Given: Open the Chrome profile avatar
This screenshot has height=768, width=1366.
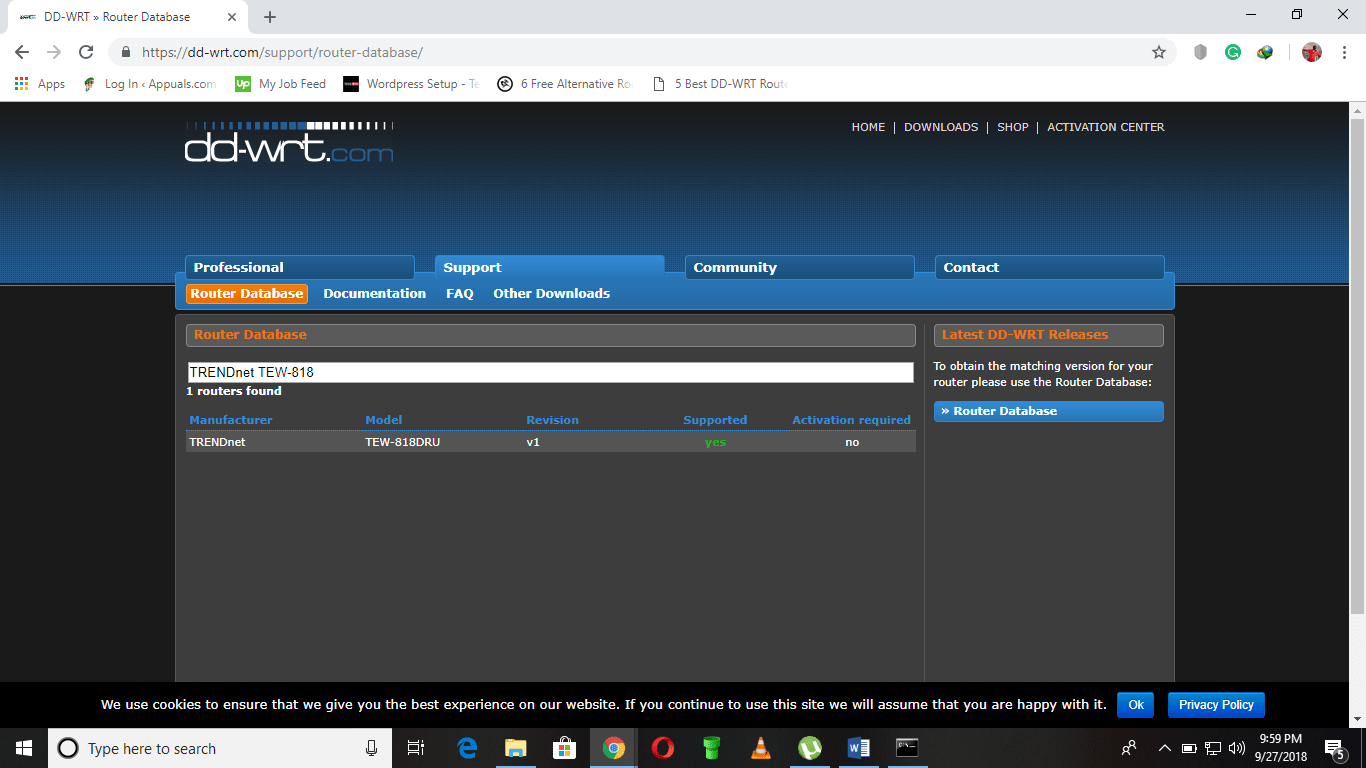Looking at the screenshot, I should pyautogui.click(x=1312, y=52).
